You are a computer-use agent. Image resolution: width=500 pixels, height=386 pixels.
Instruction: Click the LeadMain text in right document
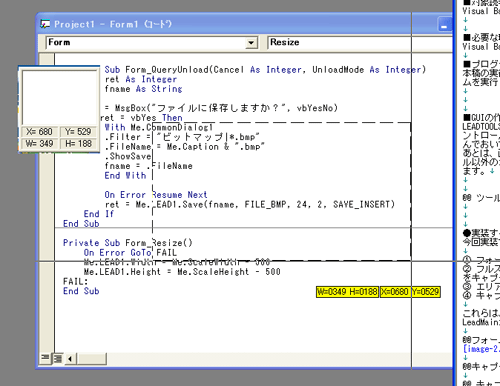(x=481, y=322)
